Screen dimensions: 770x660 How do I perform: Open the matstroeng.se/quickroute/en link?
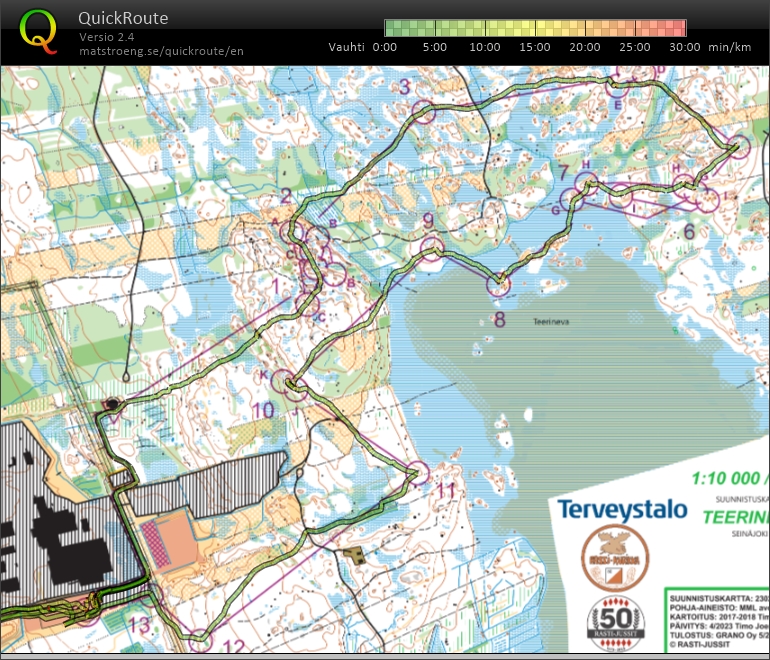[x=161, y=51]
